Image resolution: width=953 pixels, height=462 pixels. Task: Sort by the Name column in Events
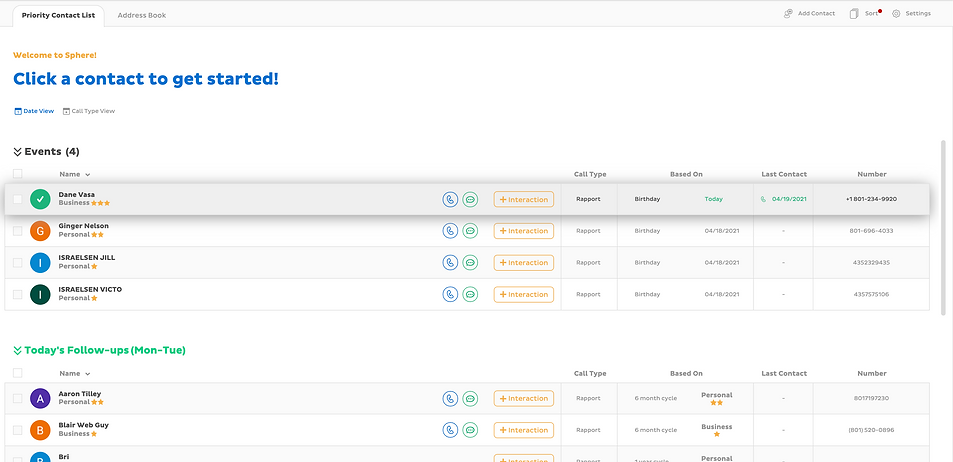click(75, 174)
